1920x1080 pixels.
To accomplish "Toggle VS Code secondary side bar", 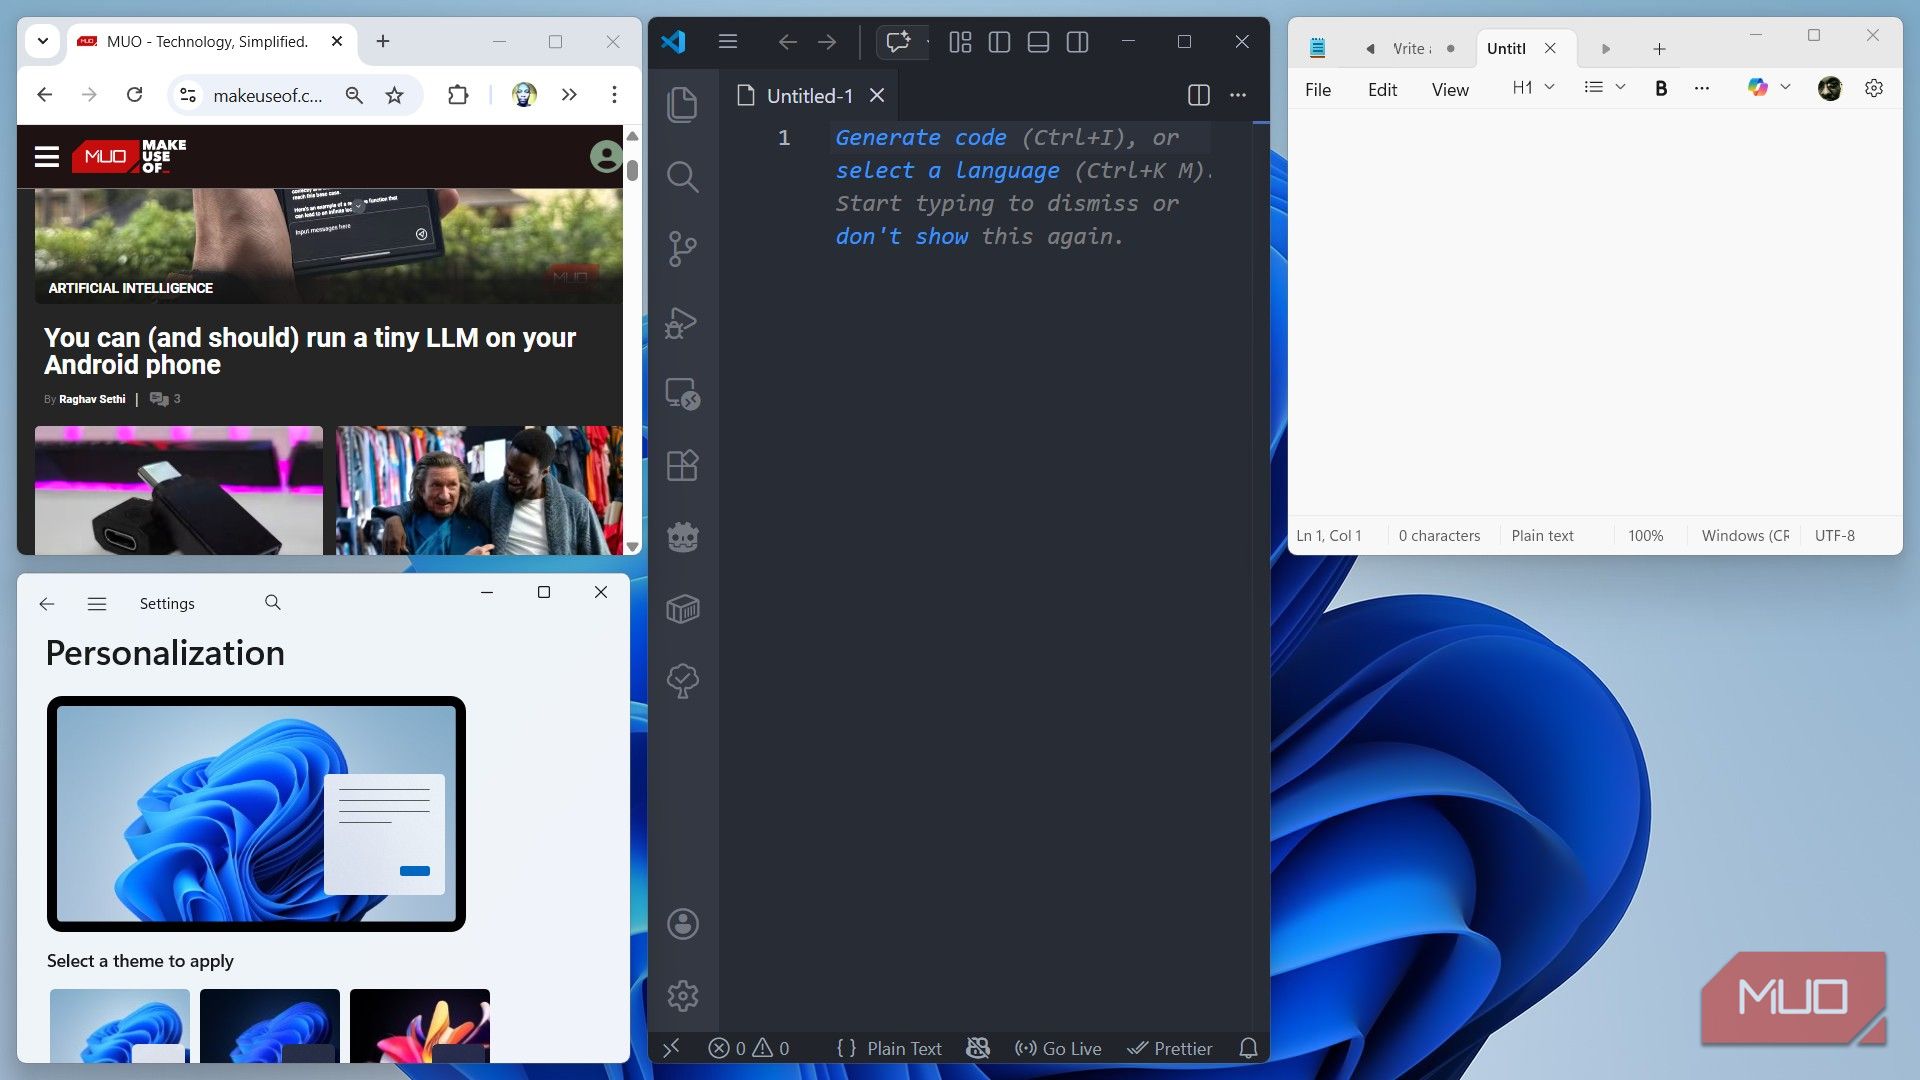I will click(x=1077, y=42).
